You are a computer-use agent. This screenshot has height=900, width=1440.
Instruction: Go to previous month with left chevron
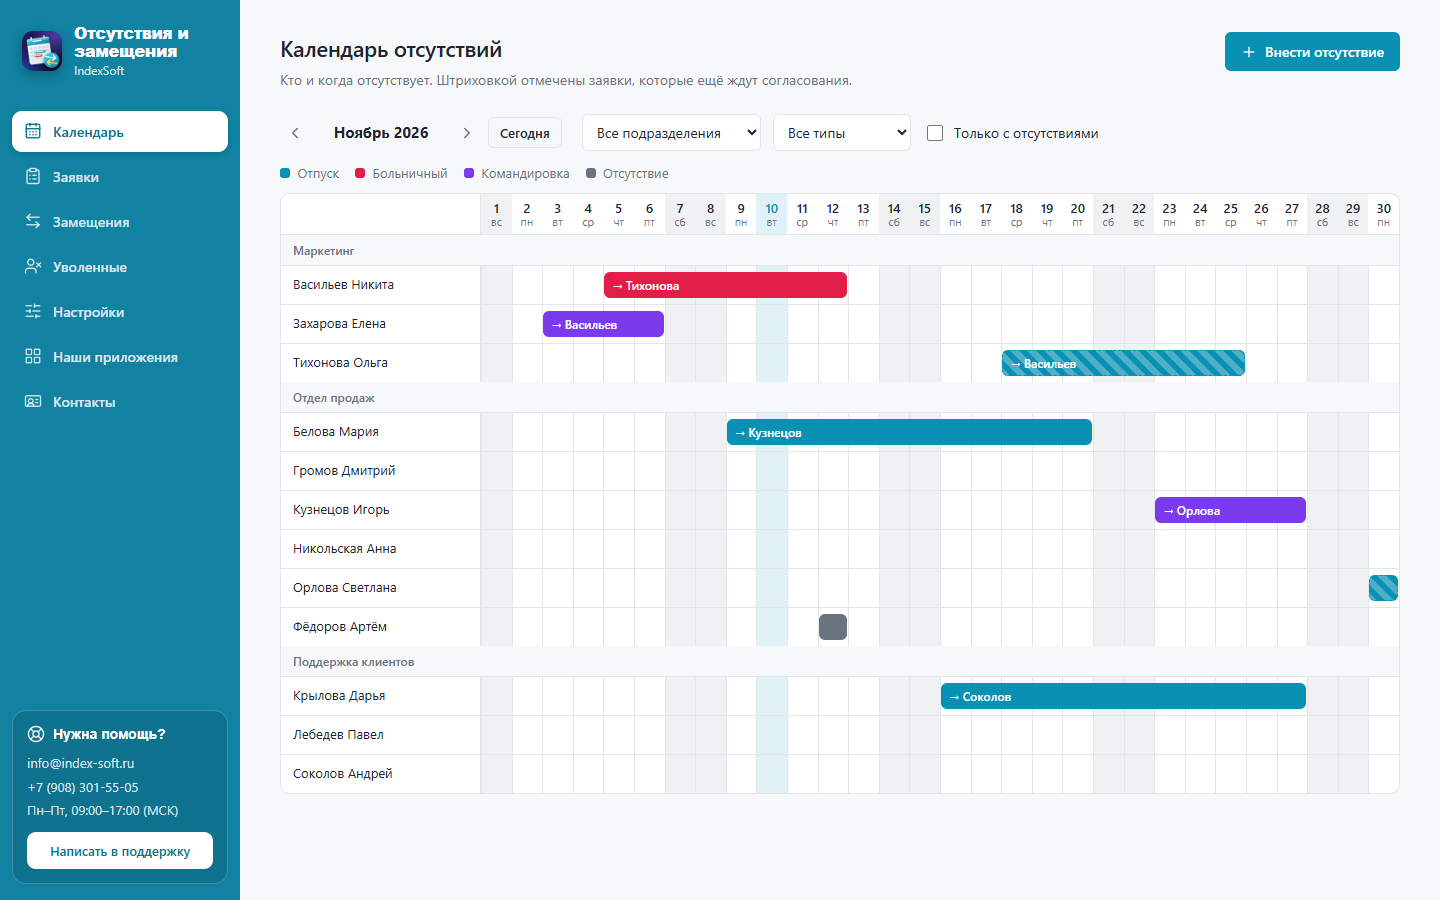295,133
